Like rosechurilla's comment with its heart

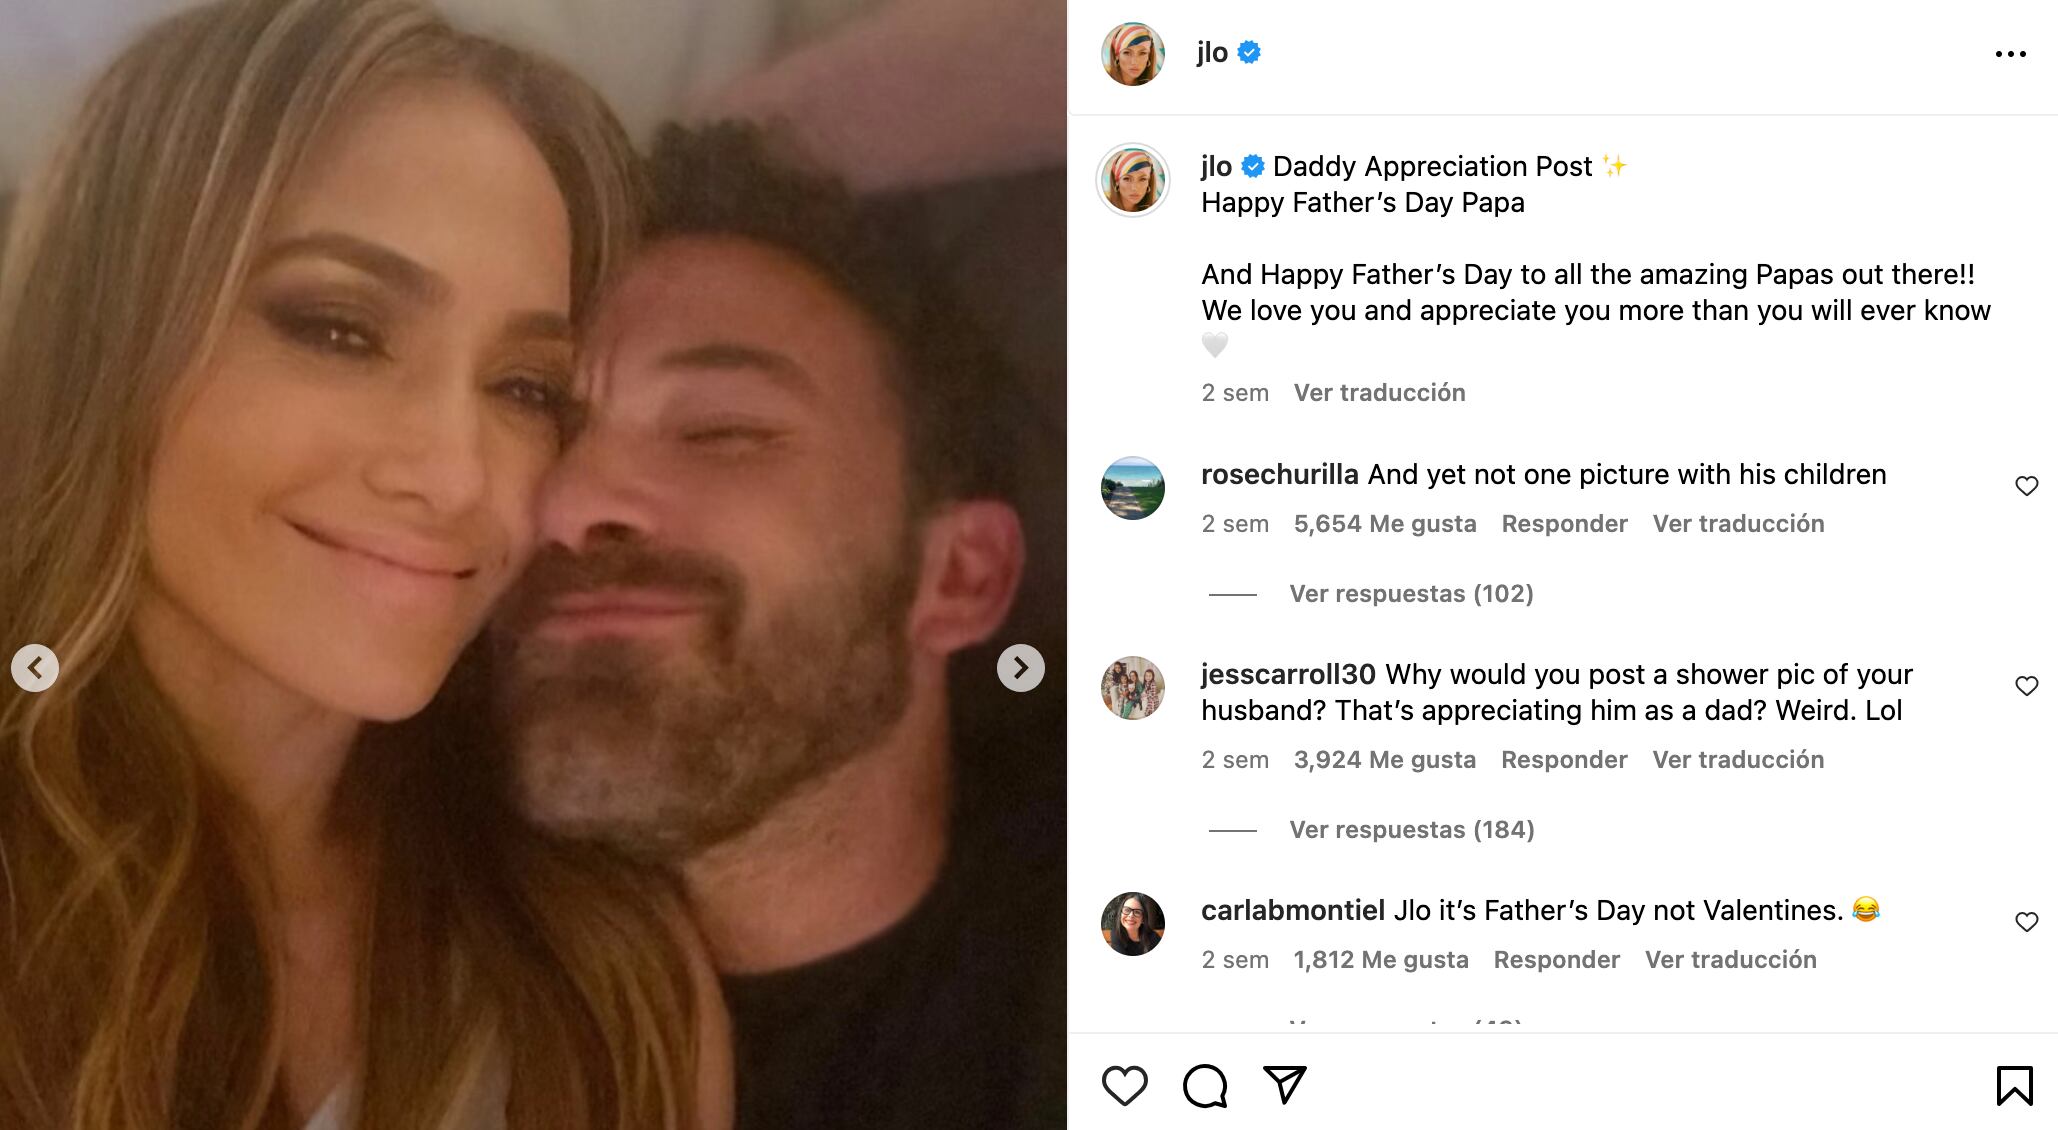(x=2028, y=486)
